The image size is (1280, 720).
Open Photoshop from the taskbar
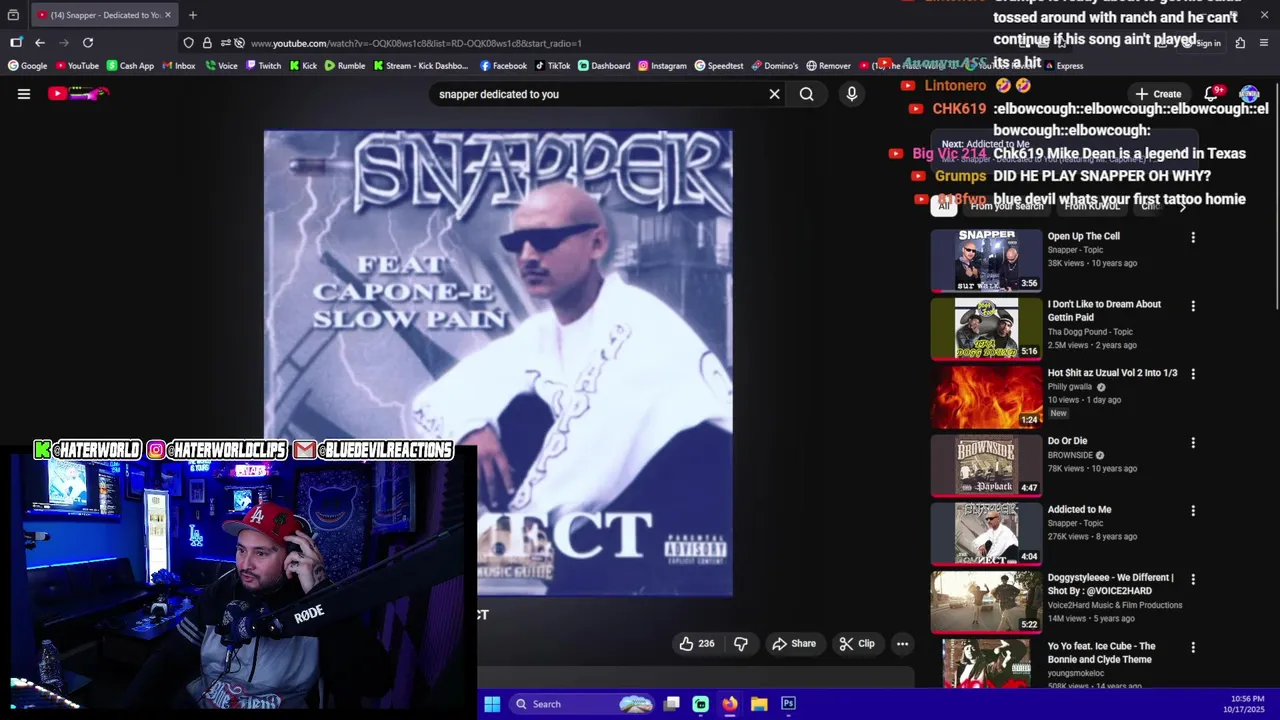click(788, 704)
